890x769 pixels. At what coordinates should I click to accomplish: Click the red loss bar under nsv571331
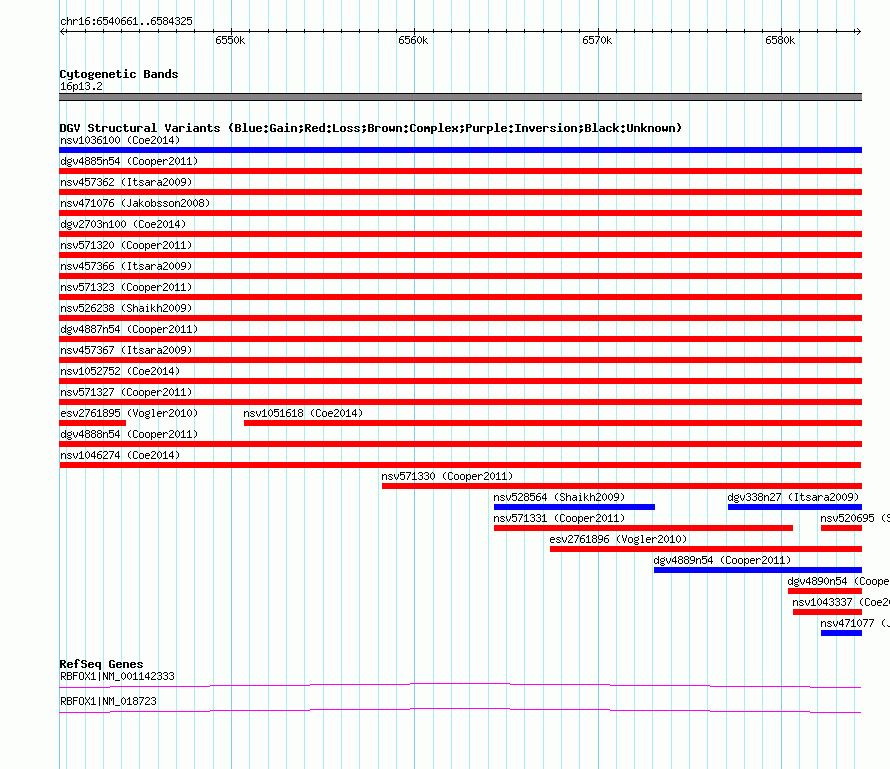pos(643,528)
